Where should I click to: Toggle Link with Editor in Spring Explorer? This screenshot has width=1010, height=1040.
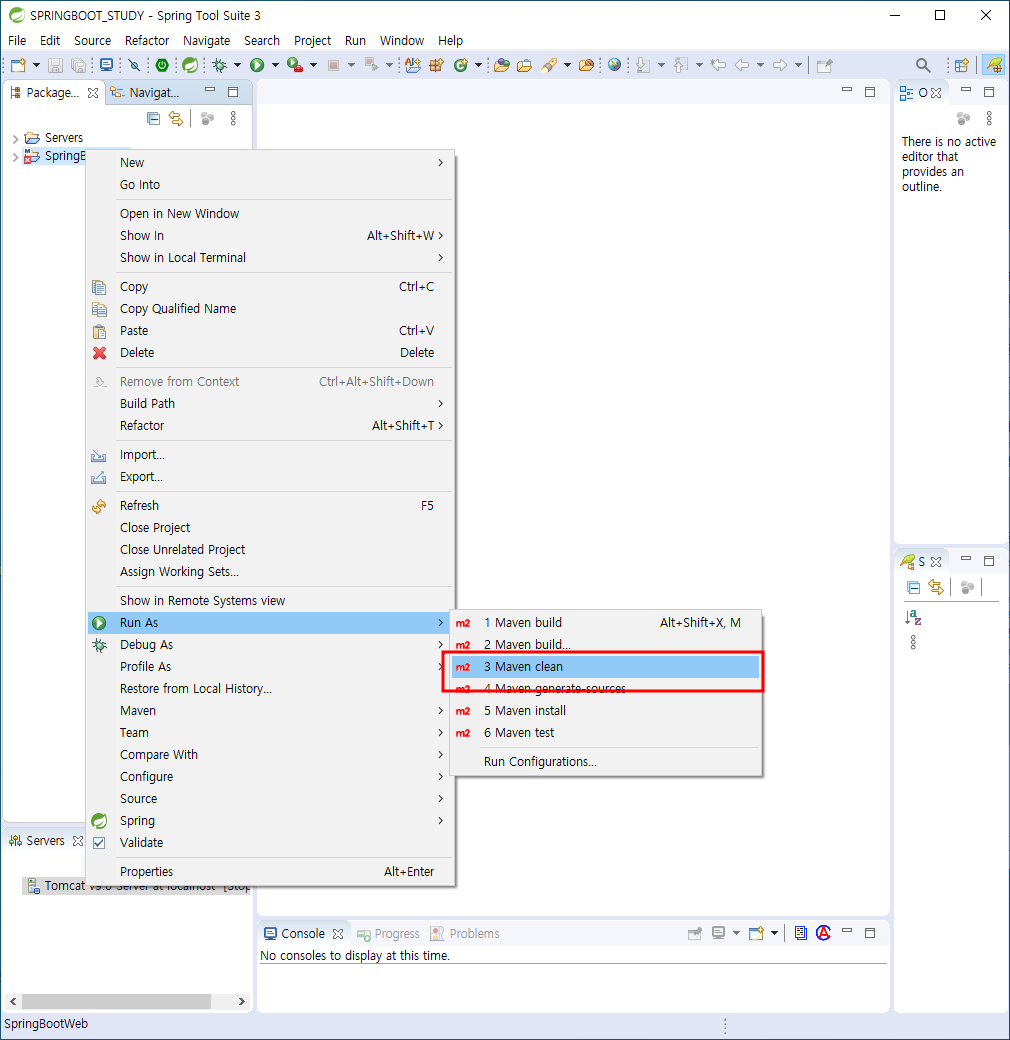click(936, 588)
